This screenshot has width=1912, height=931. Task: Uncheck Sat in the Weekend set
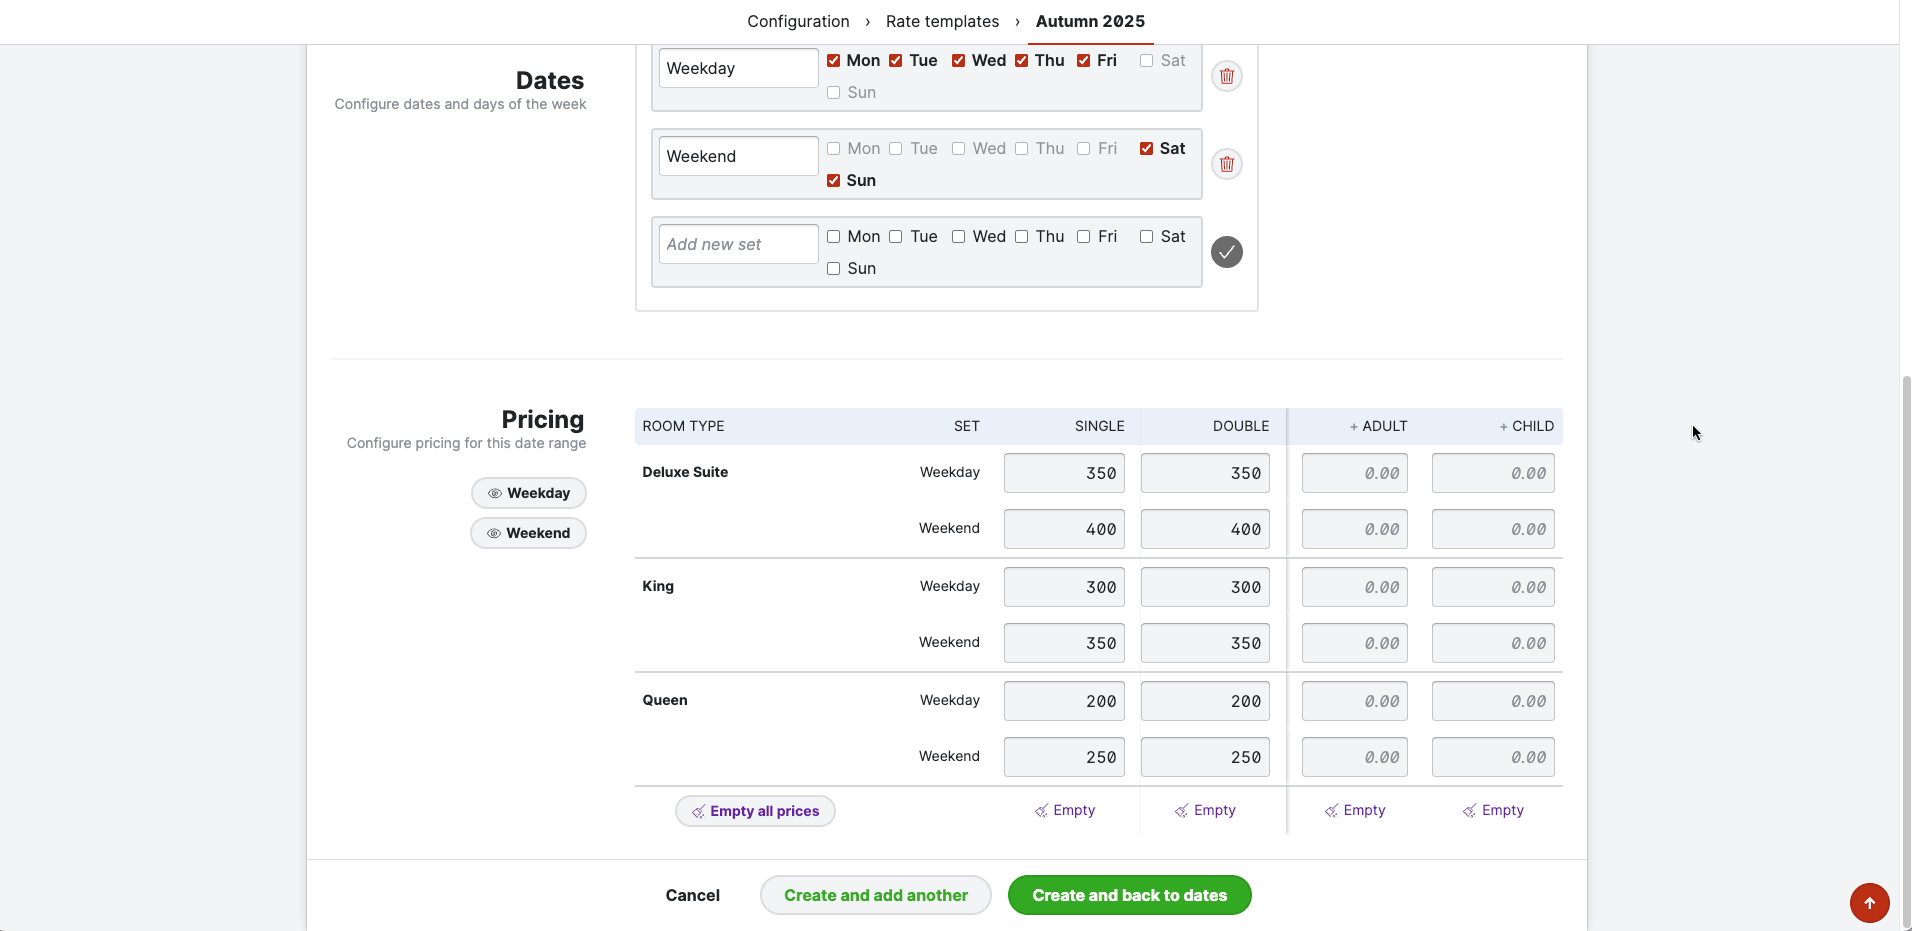tap(1147, 149)
